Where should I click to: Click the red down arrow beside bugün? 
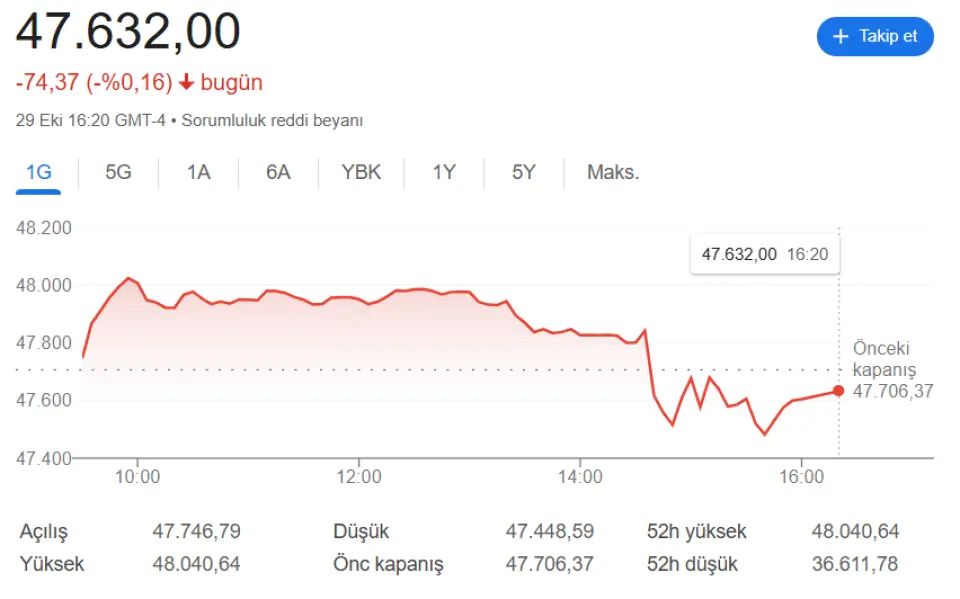coord(186,82)
